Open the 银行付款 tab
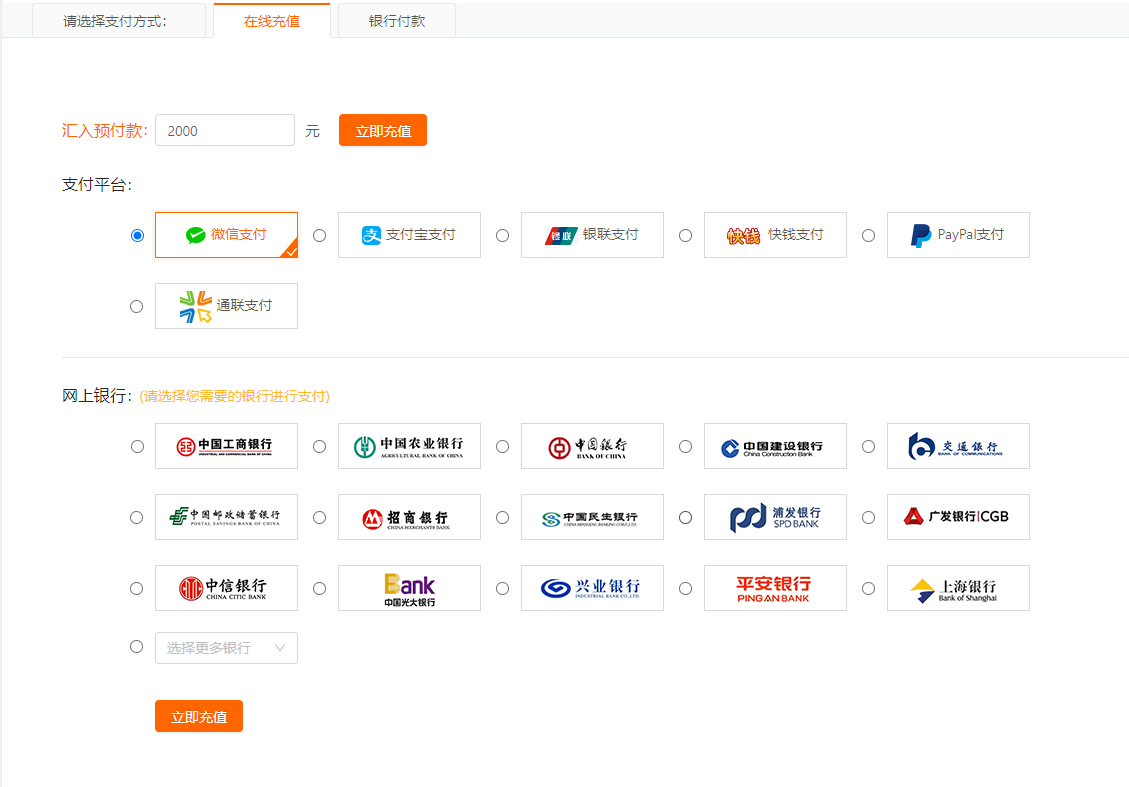The height and width of the screenshot is (787, 1129). pos(397,21)
